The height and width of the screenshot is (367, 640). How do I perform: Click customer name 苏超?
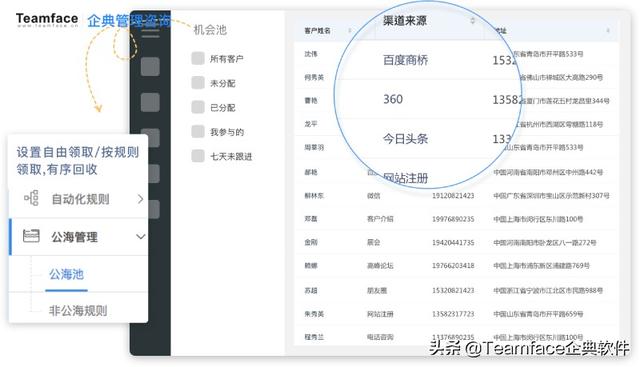pyautogui.click(x=311, y=290)
